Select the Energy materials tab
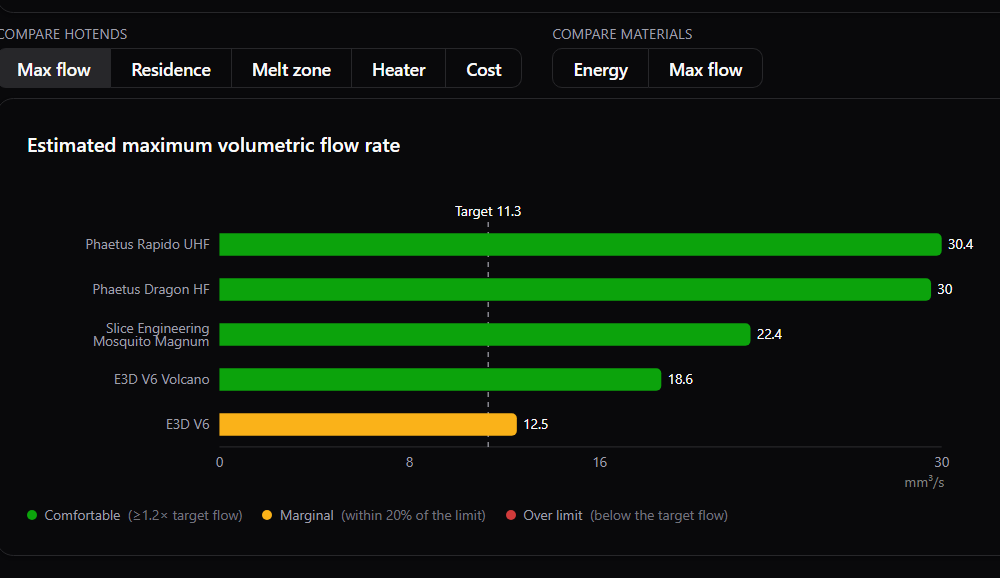This screenshot has height=578, width=1000. pos(600,69)
